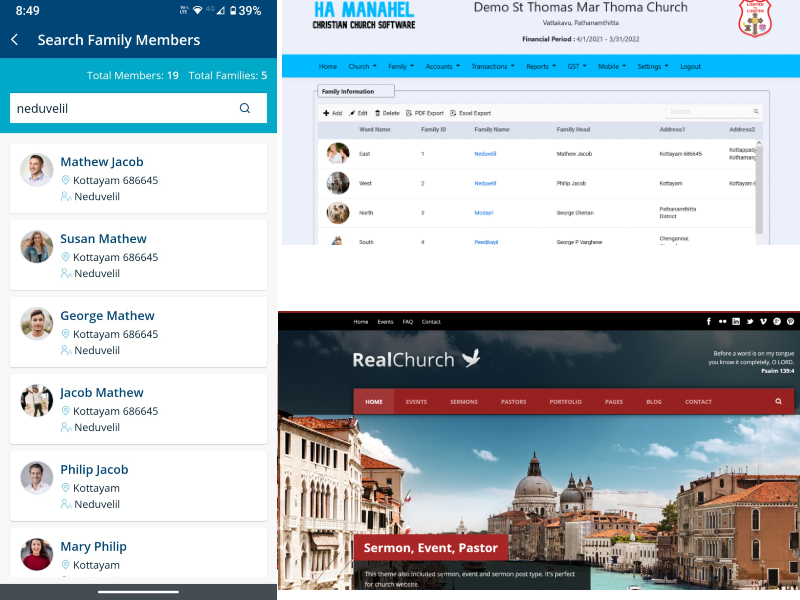The width and height of the screenshot is (800, 600).
Task: Open search via RealChurch navbar magnifier icon
Action: 778,401
